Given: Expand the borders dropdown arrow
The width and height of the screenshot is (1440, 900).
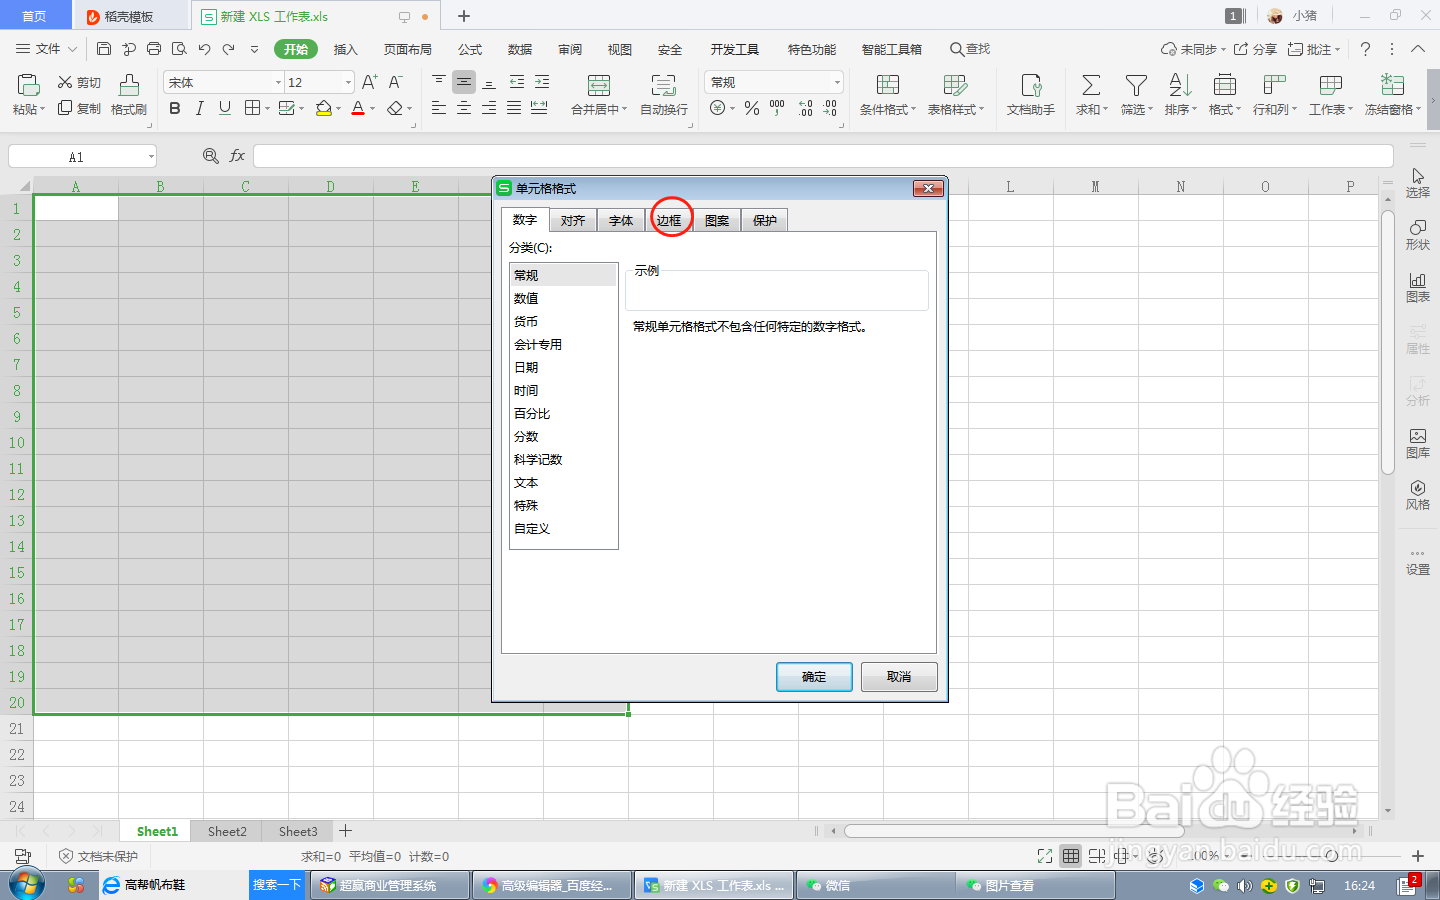Looking at the screenshot, I should (x=267, y=108).
